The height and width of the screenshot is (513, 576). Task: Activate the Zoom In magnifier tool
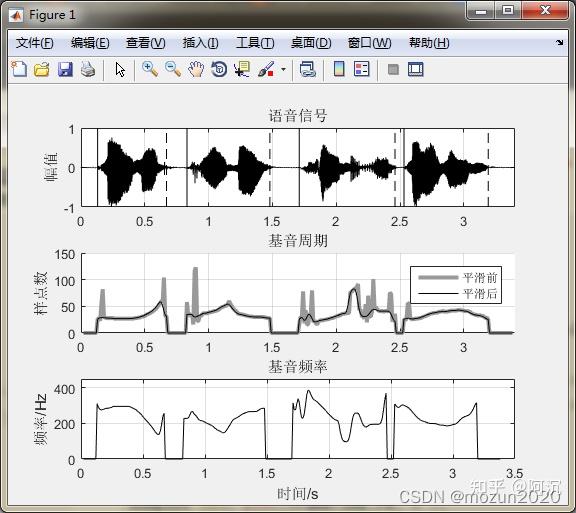tap(150, 69)
